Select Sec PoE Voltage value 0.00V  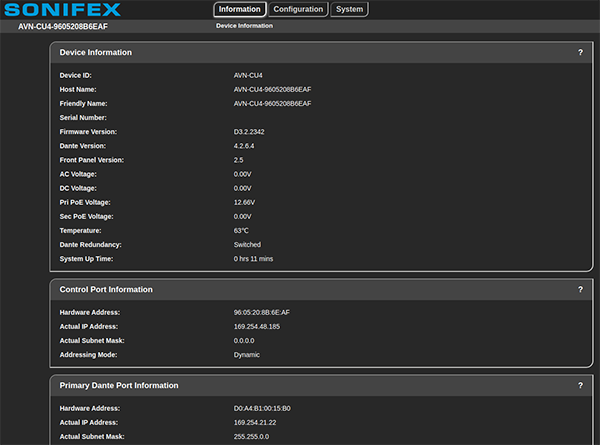[x=242, y=217]
